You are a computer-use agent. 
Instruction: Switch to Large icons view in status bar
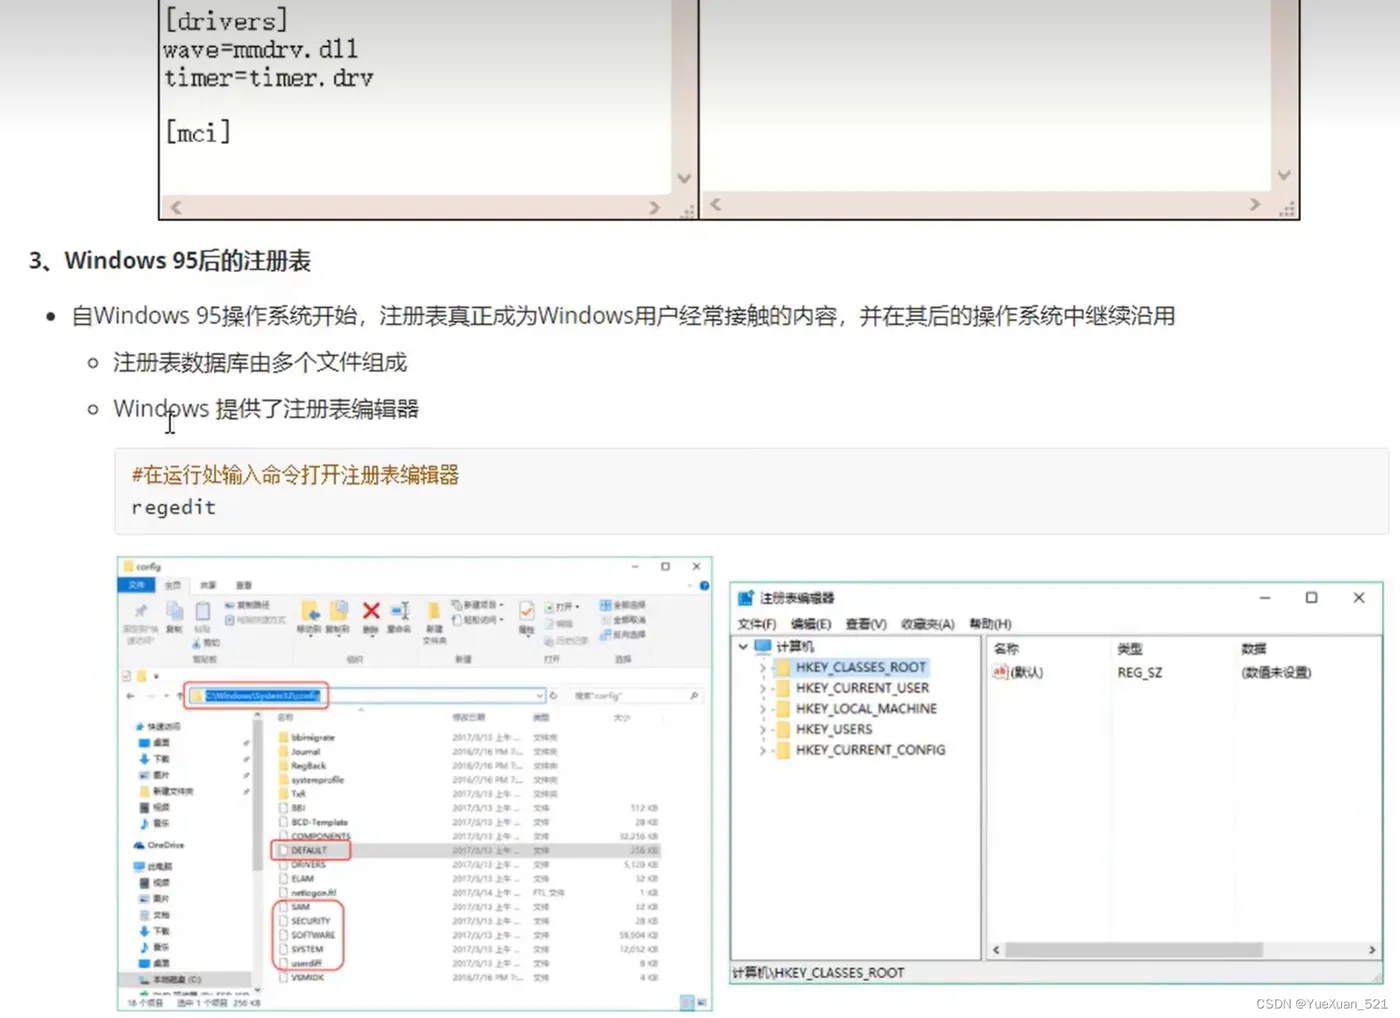click(x=703, y=1002)
